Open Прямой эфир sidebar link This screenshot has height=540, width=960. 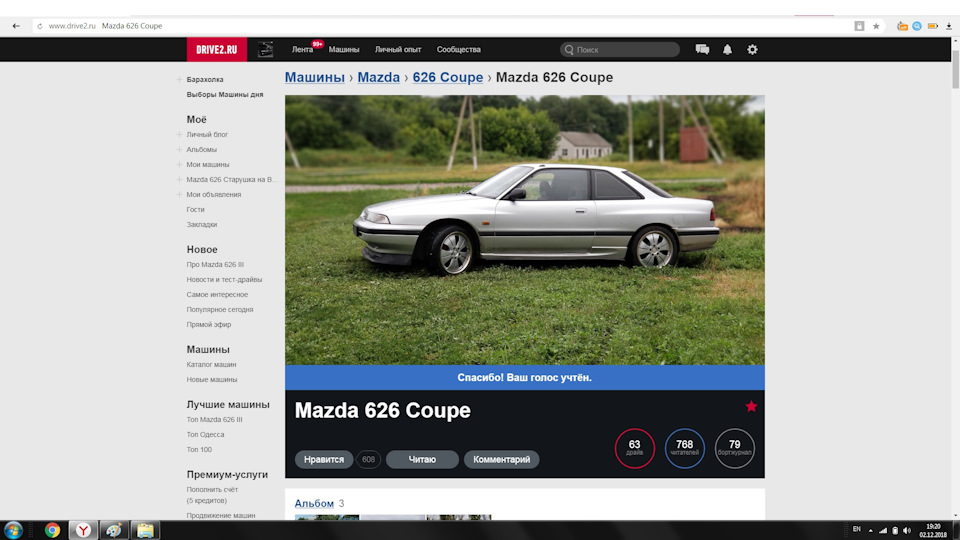[209, 324]
